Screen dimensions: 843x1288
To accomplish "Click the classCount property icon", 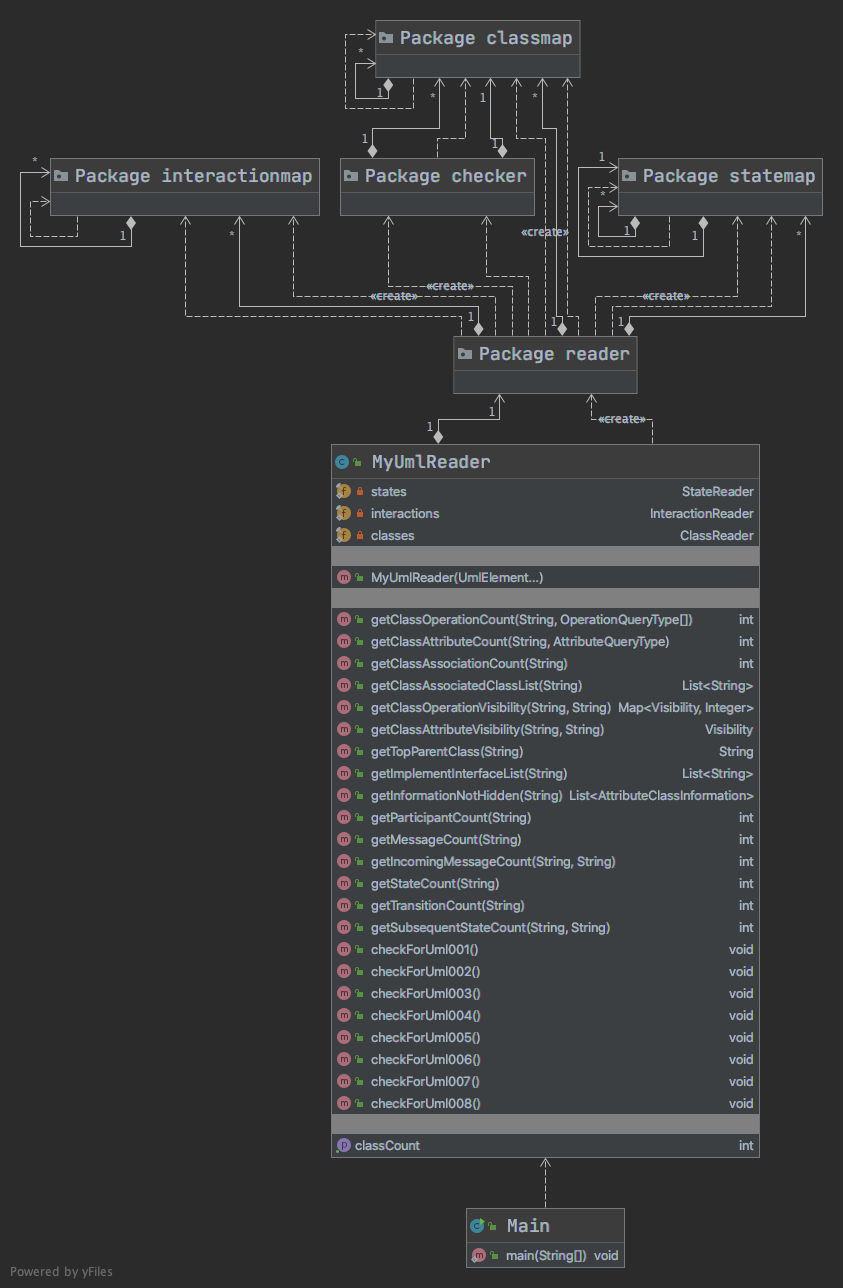I will [344, 1145].
